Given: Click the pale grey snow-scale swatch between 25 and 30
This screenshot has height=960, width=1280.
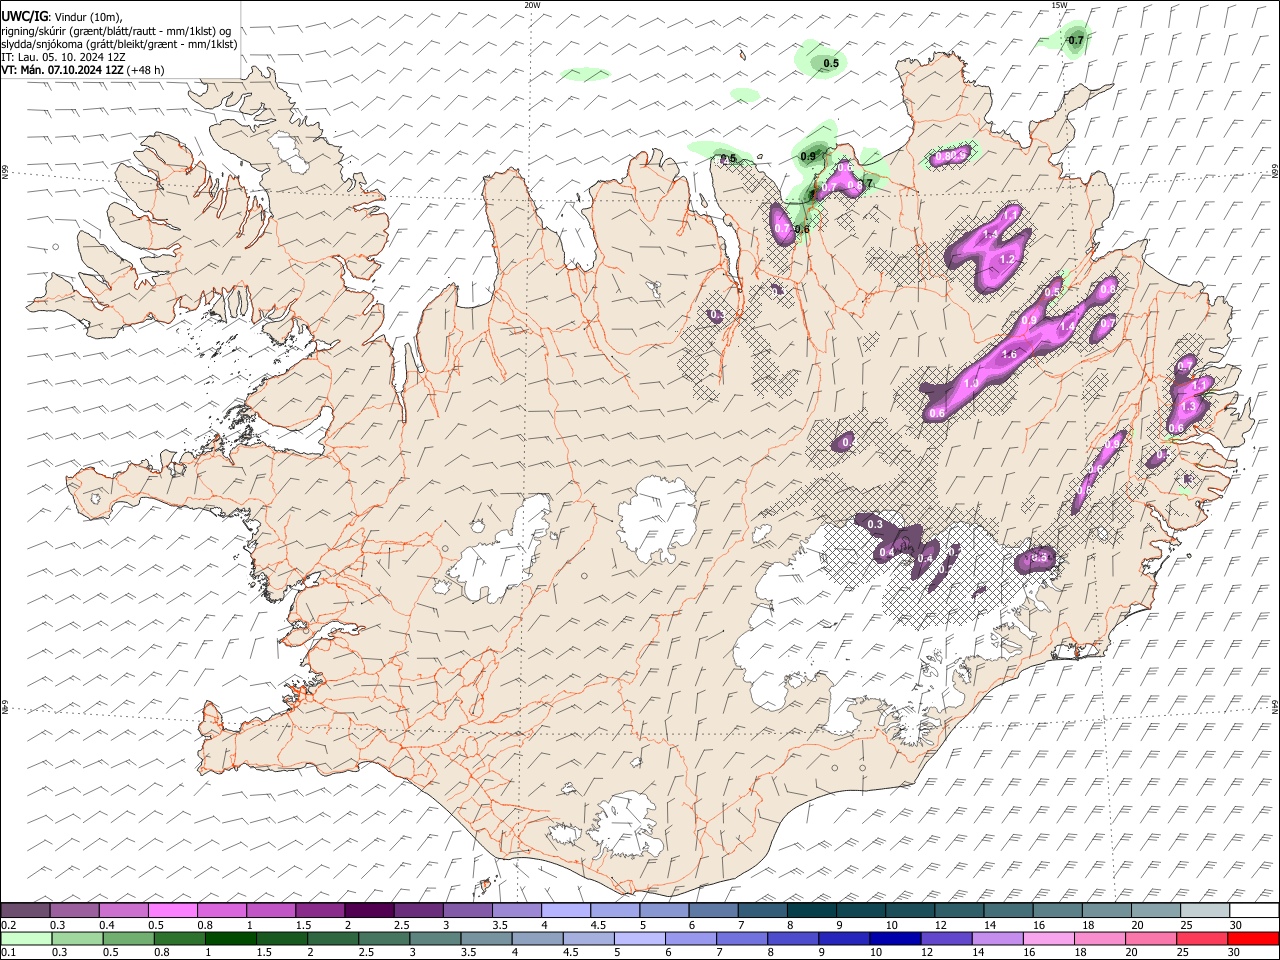Looking at the screenshot, I should point(1203,910).
